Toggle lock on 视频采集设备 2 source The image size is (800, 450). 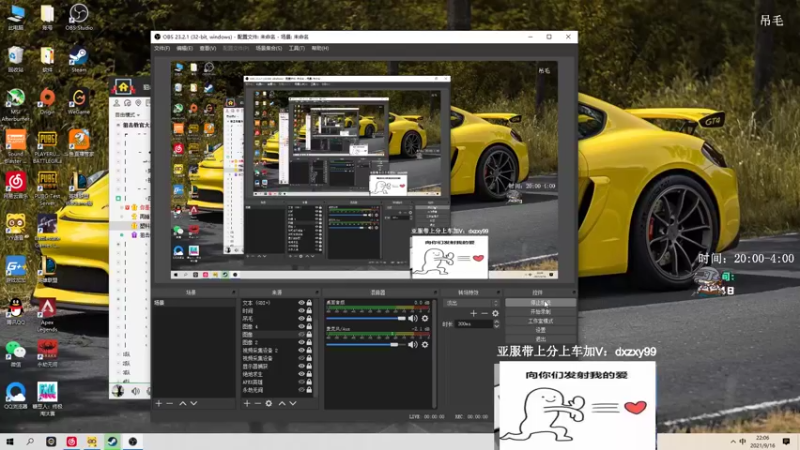309,351
